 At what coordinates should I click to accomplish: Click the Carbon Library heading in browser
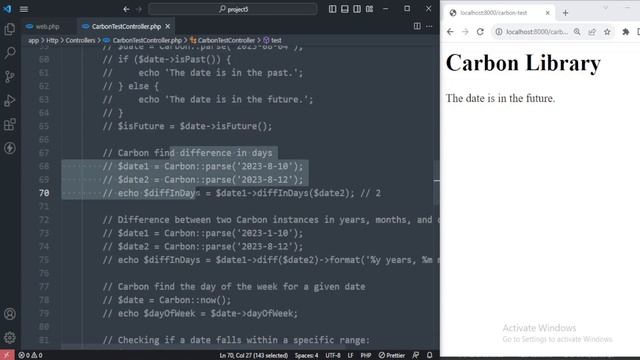click(x=523, y=63)
